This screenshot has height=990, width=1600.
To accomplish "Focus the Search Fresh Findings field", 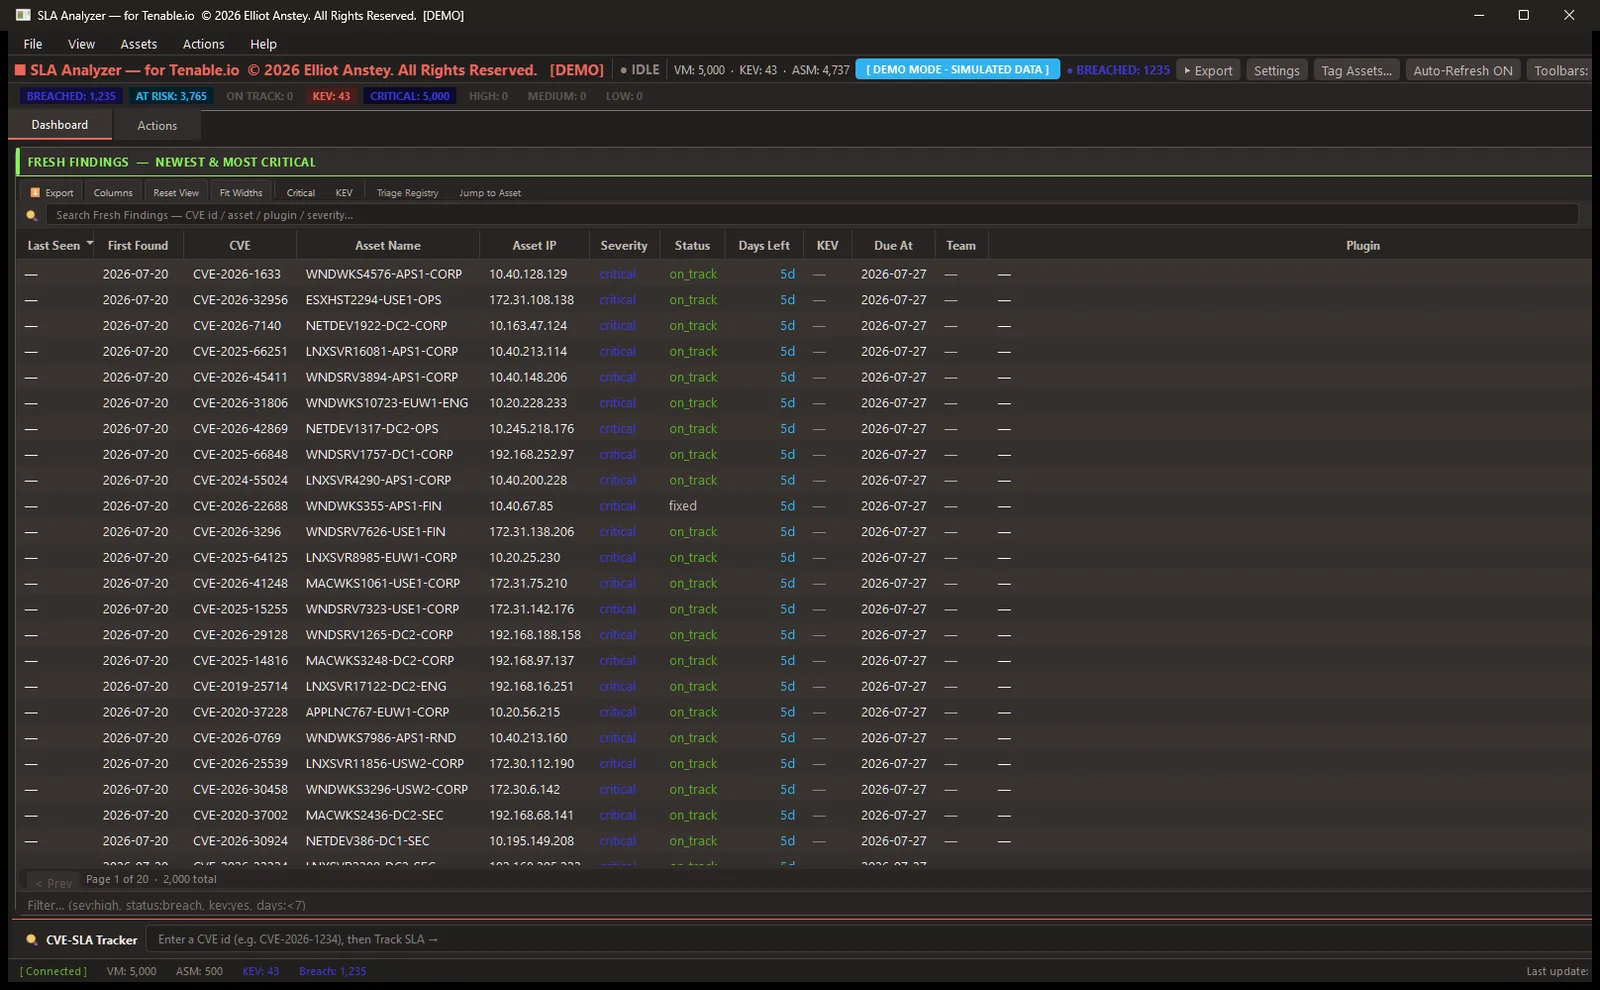I will [811, 215].
